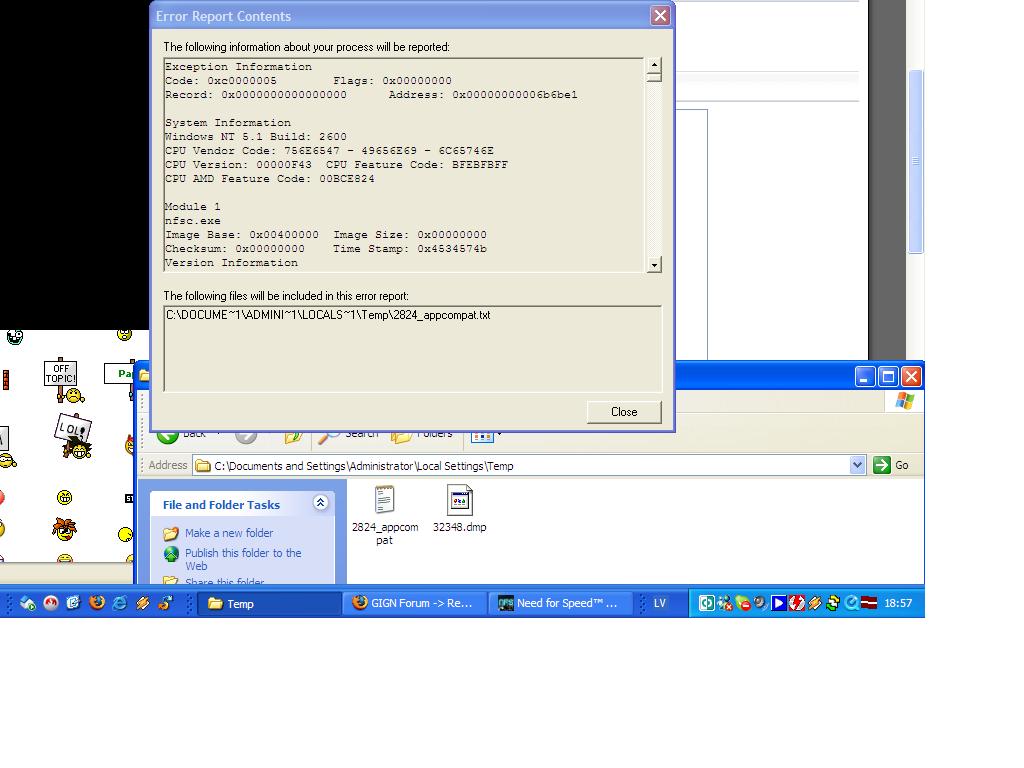Click the Back arrow icon in Explorer toolbar
The height and width of the screenshot is (768, 1024).
168,435
